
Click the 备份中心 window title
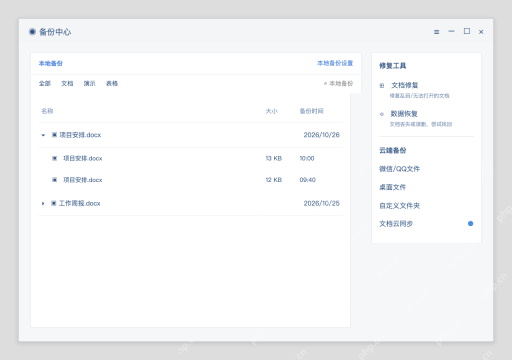point(55,32)
